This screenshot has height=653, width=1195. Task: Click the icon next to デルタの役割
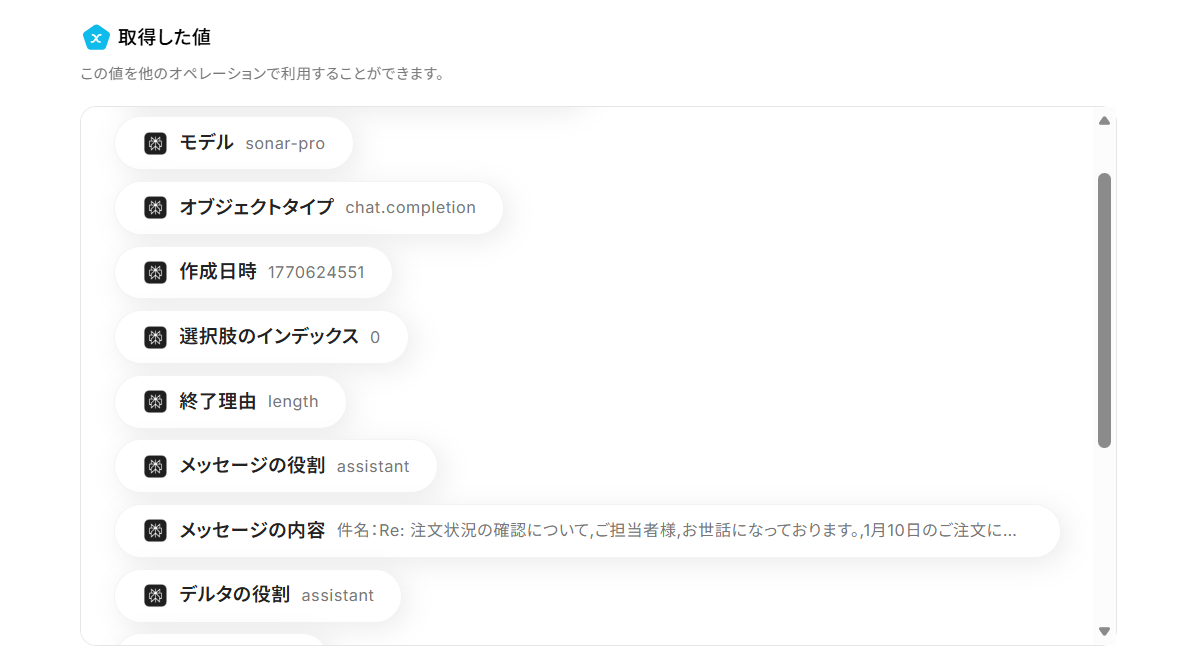tap(155, 595)
